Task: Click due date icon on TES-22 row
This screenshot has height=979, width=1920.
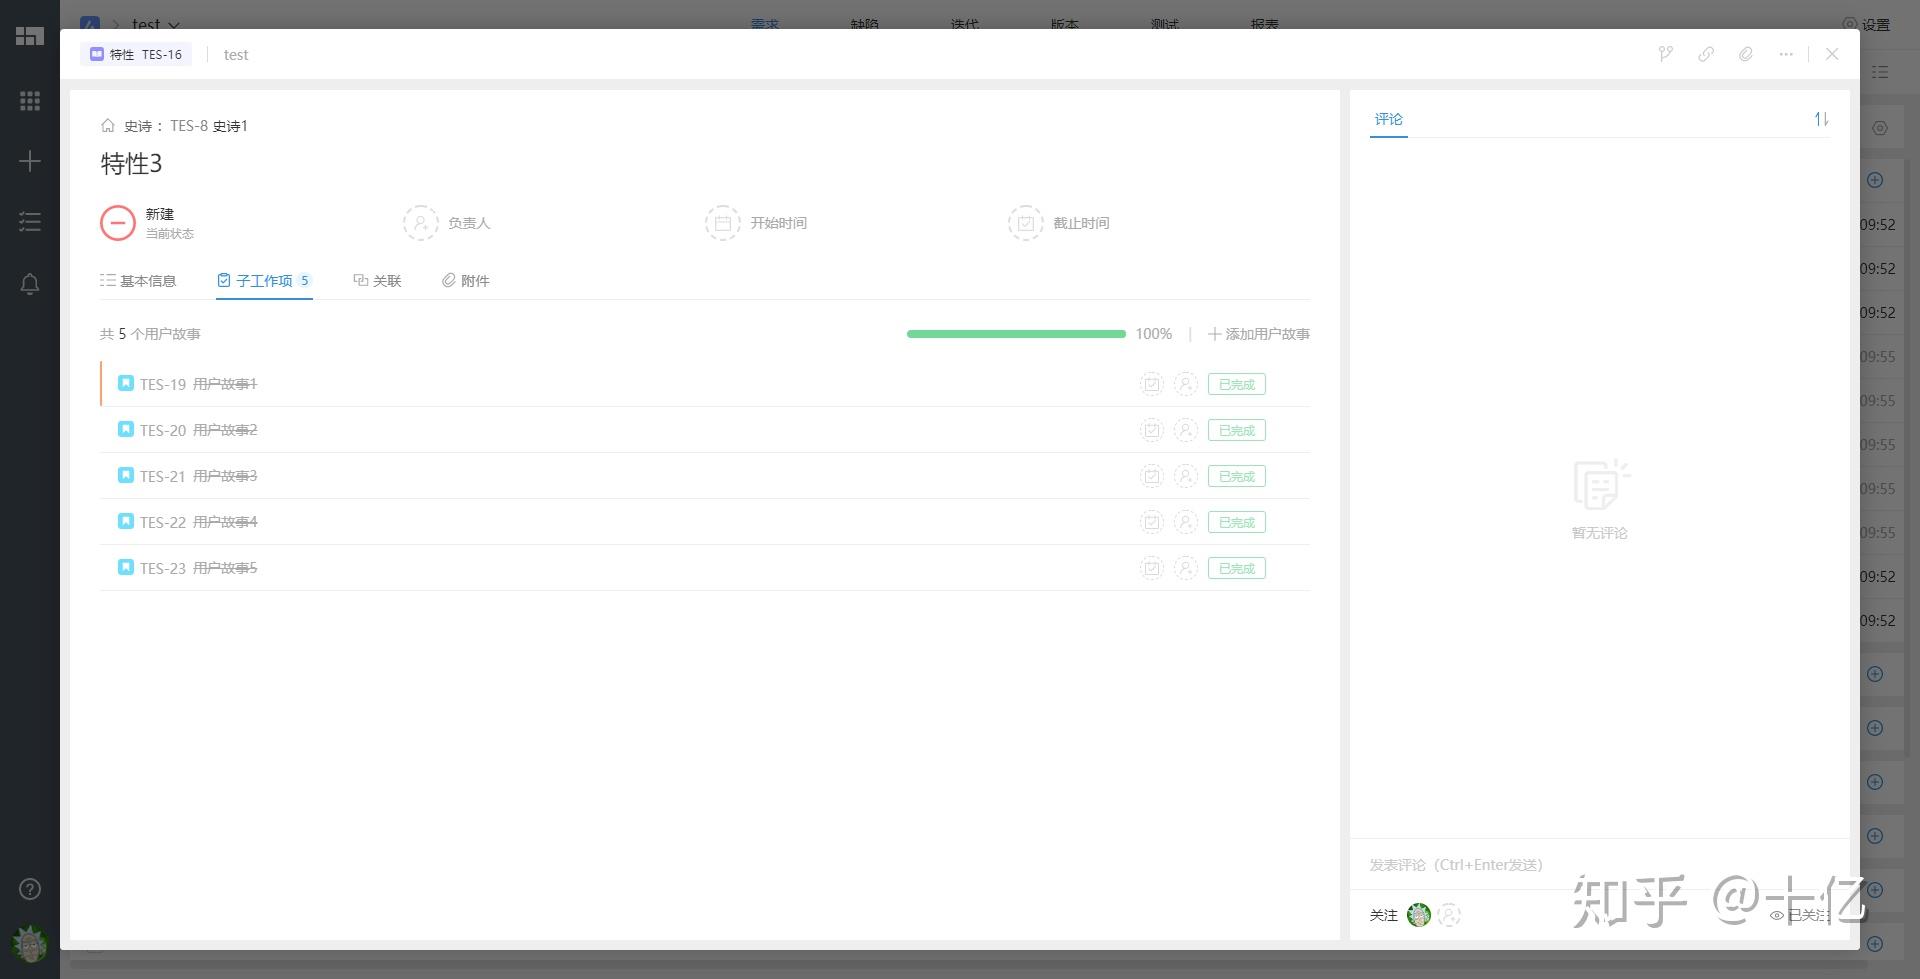Action: click(1152, 522)
